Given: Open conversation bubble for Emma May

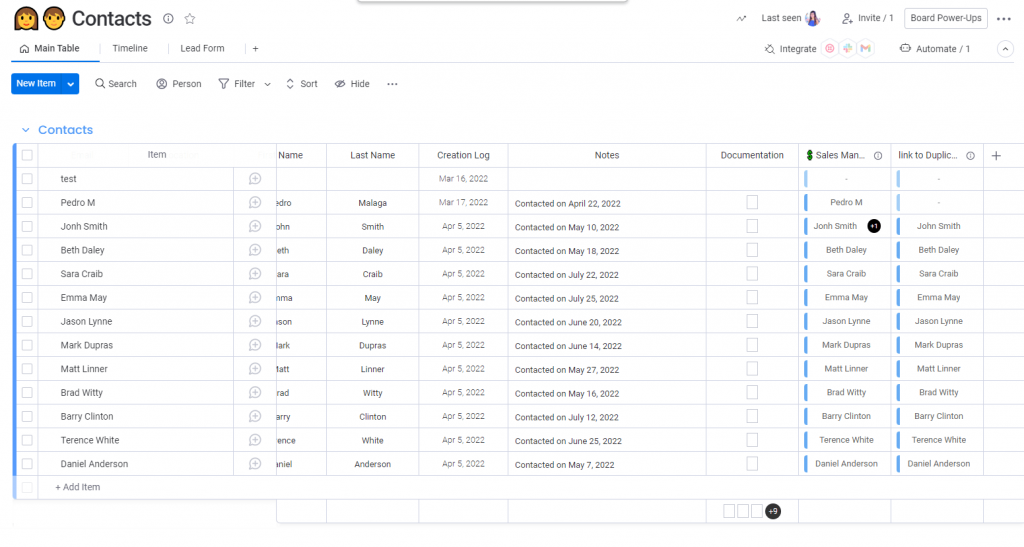Looking at the screenshot, I should 255,298.
